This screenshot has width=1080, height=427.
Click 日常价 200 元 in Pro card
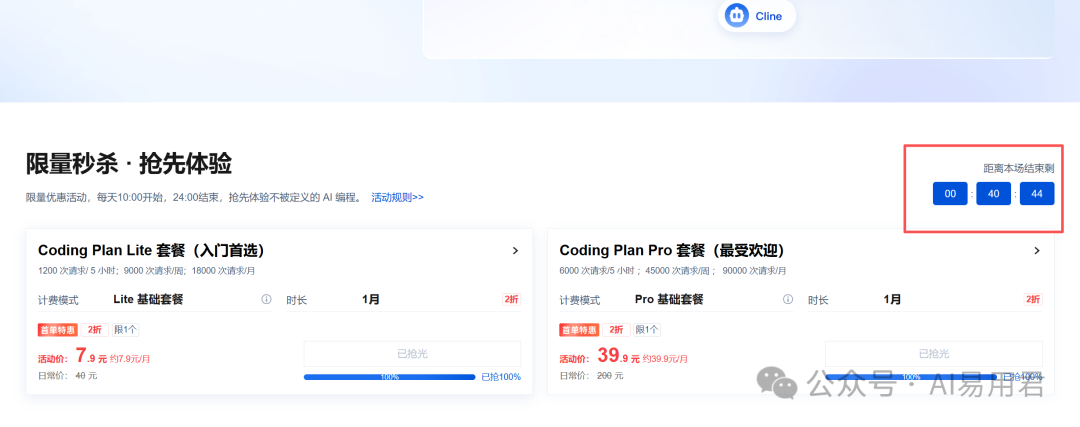pyautogui.click(x=591, y=376)
